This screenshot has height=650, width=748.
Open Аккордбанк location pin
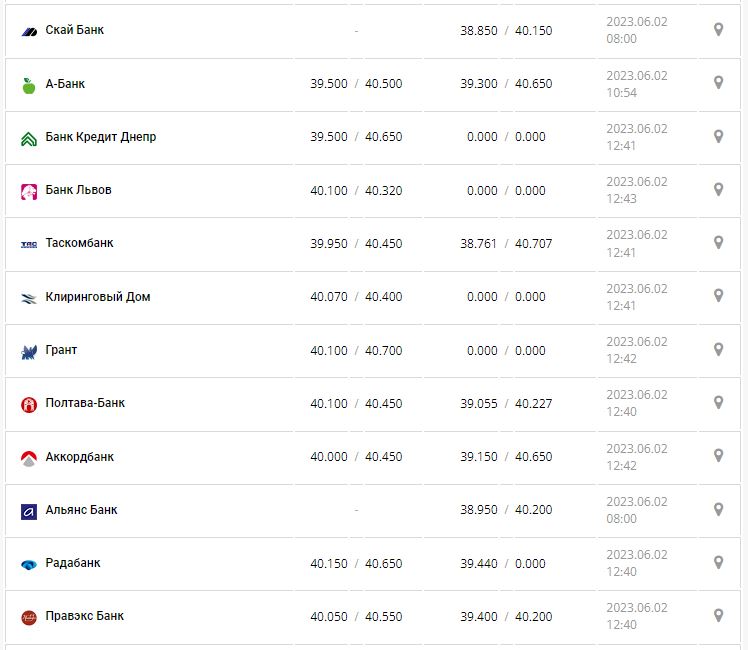click(718, 455)
